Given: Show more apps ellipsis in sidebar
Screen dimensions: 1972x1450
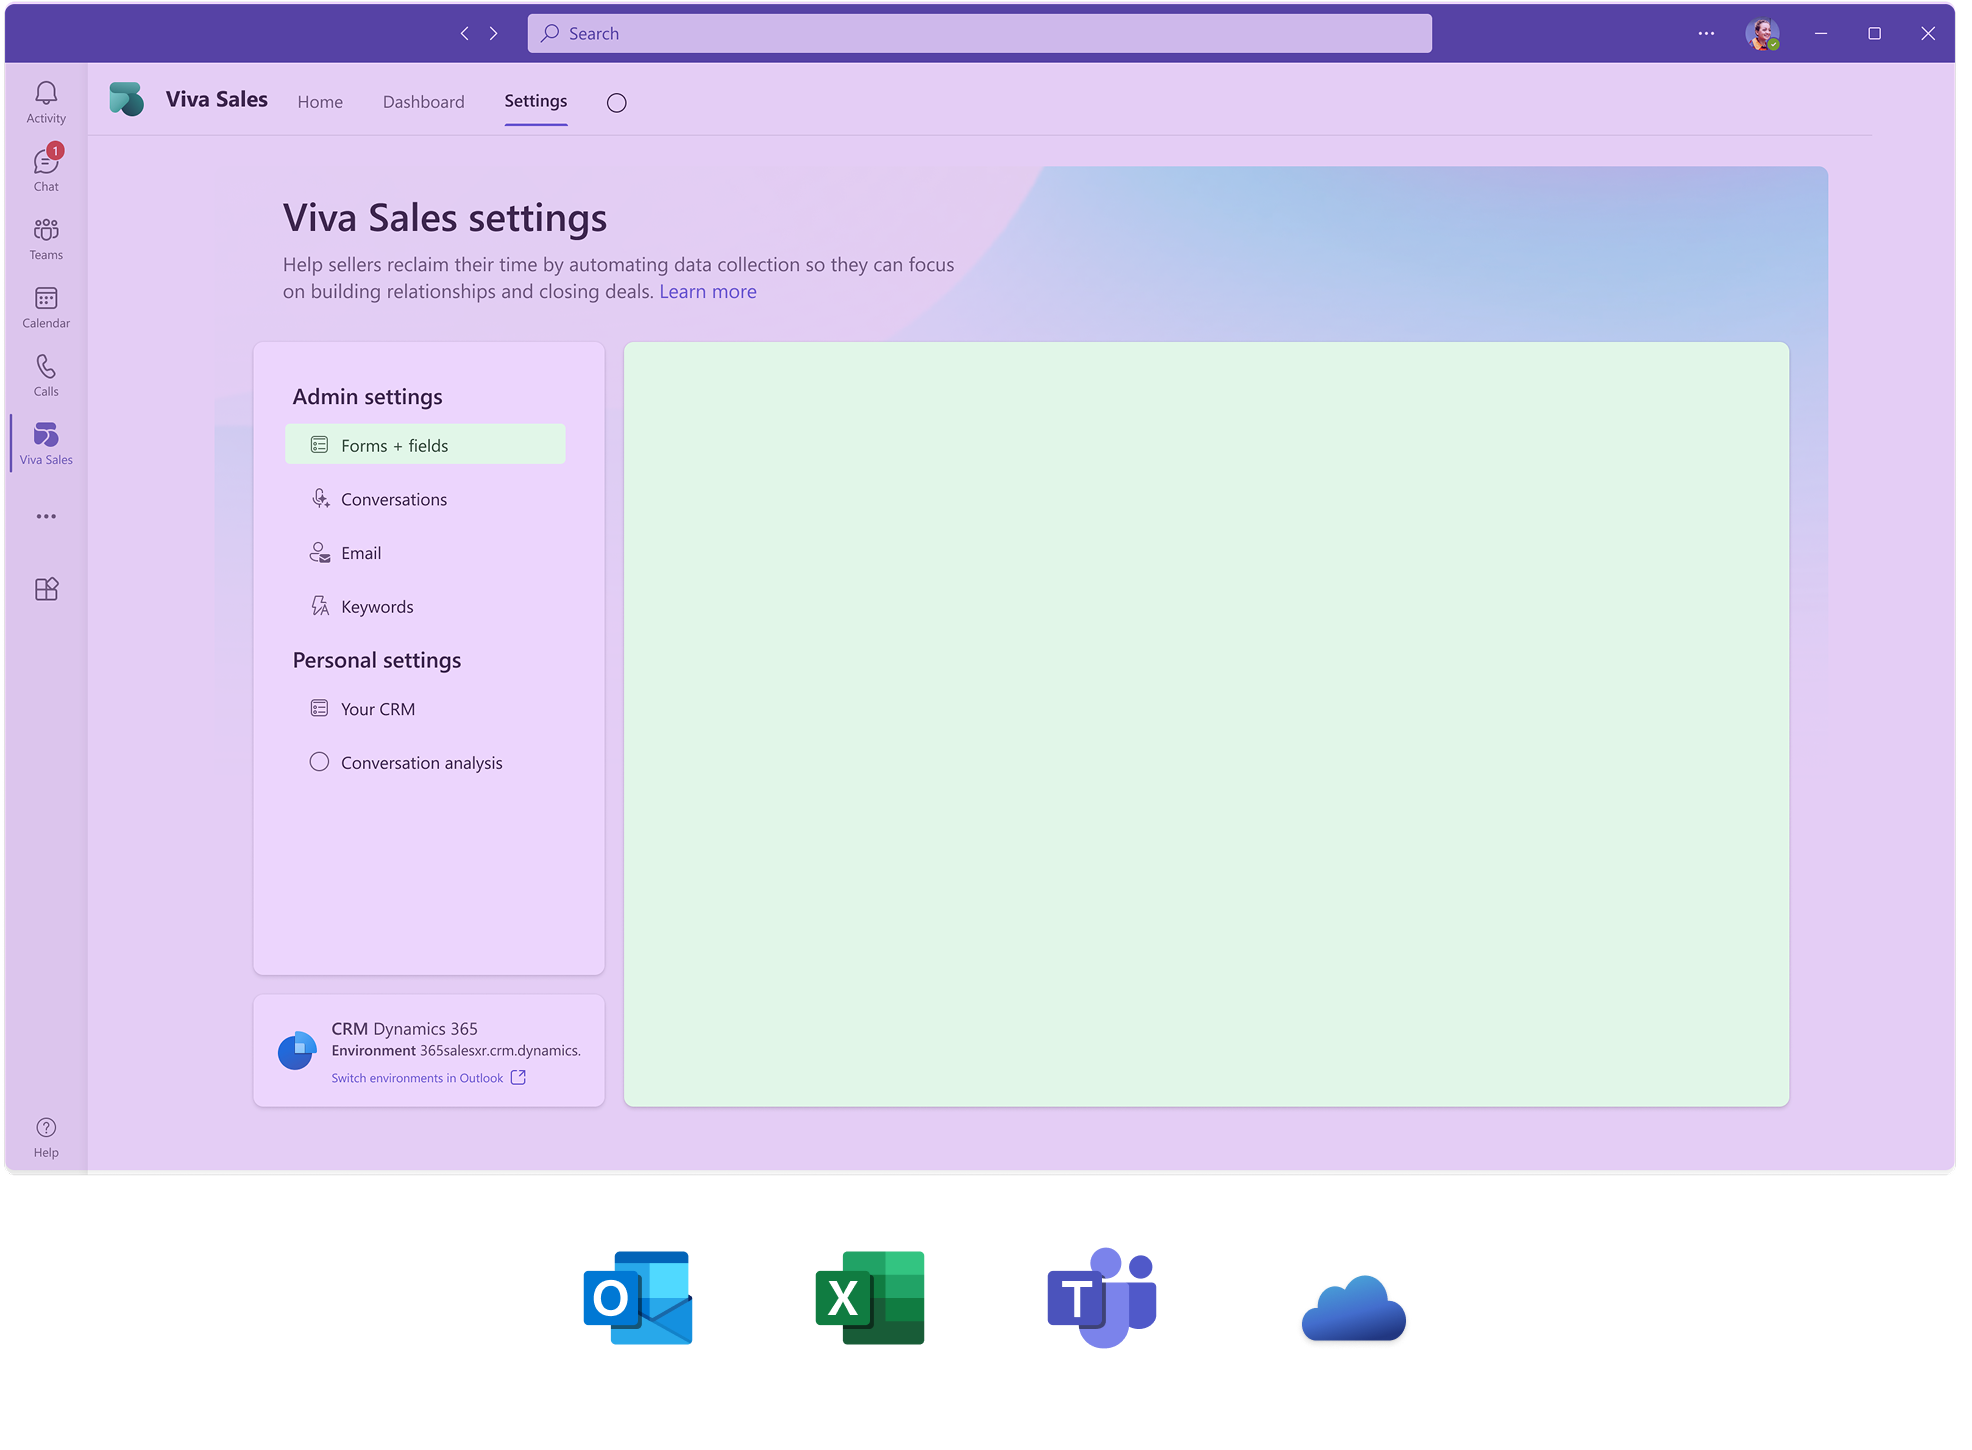Looking at the screenshot, I should tap(46, 516).
